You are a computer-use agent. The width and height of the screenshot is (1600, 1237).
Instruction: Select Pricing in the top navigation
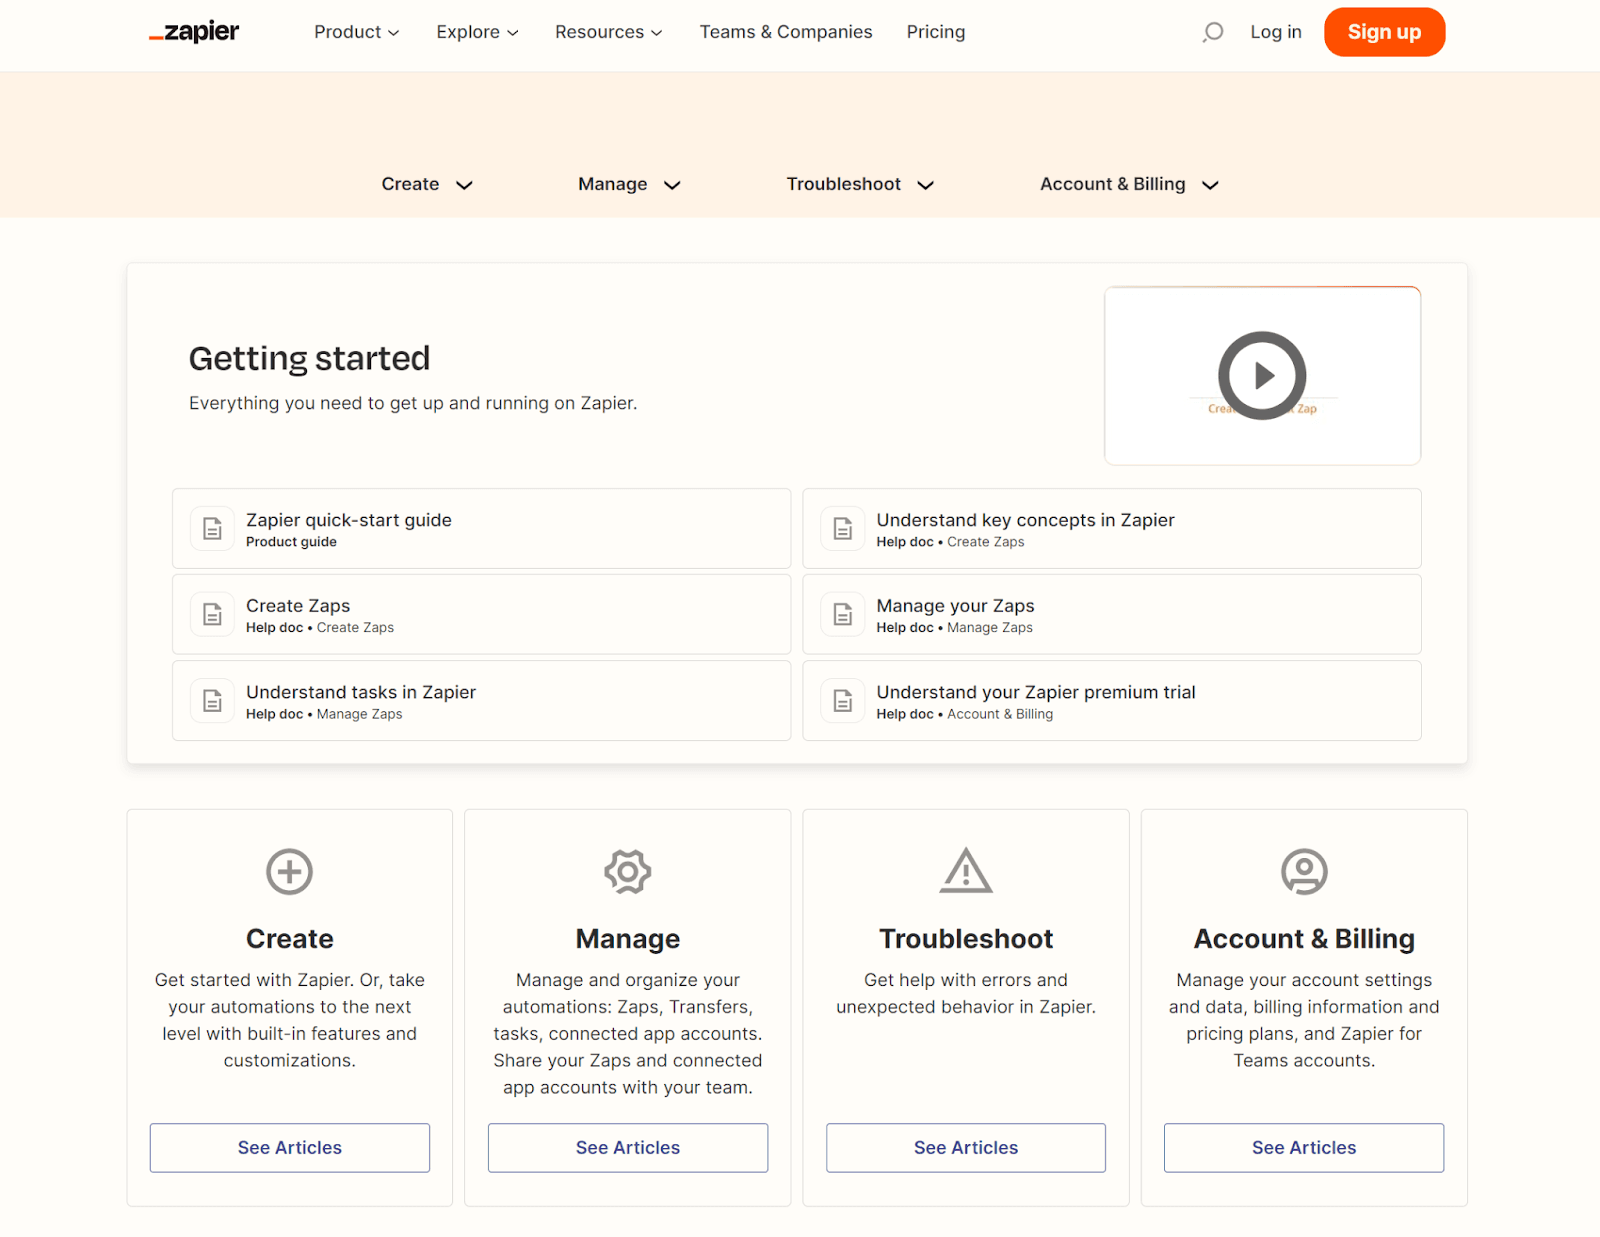[x=935, y=31]
